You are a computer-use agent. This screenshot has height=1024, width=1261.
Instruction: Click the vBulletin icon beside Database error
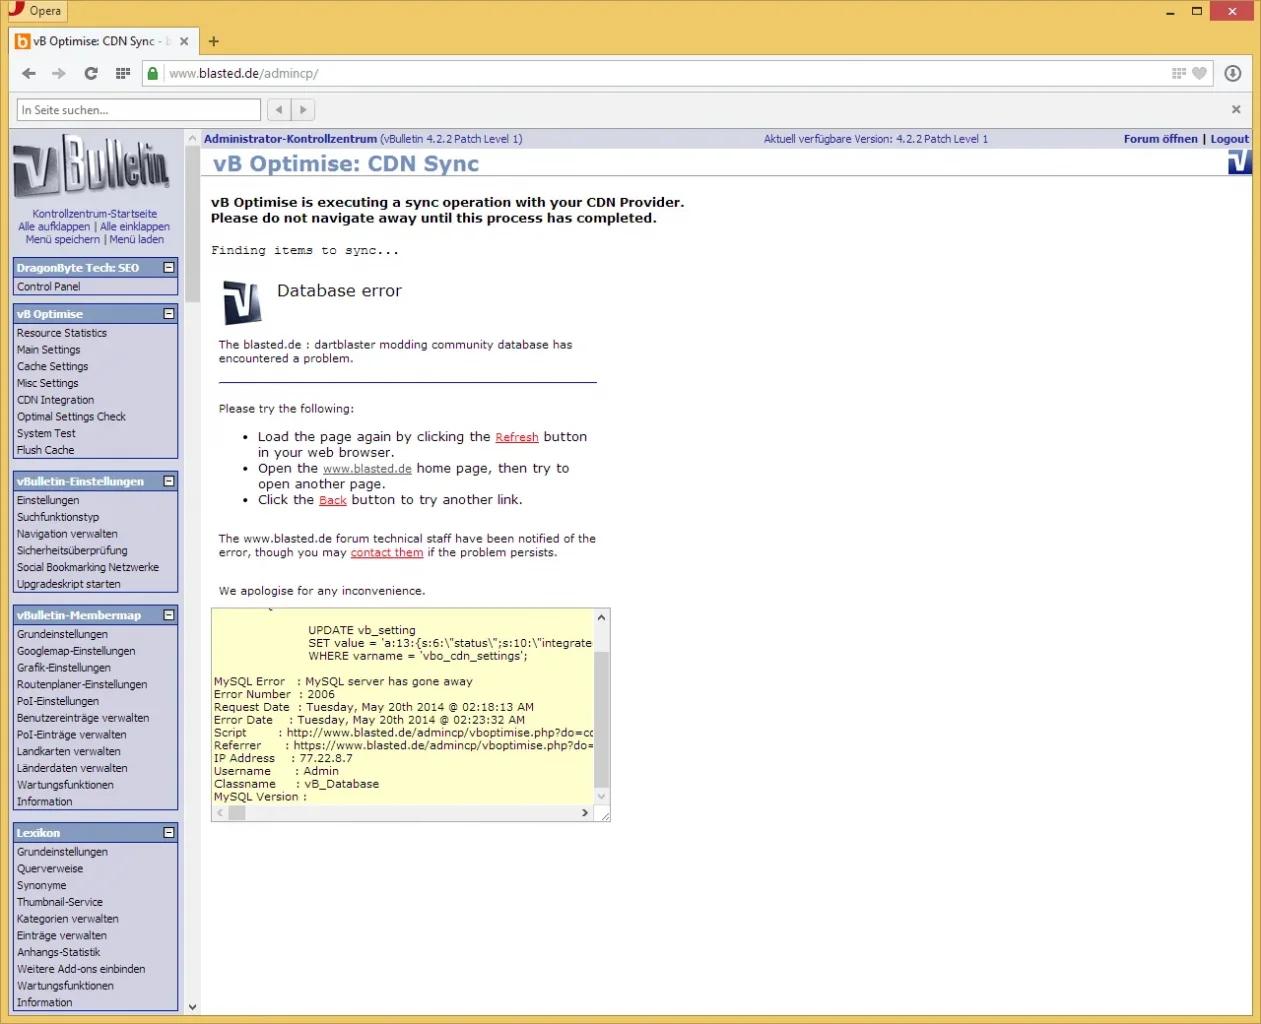pos(241,302)
